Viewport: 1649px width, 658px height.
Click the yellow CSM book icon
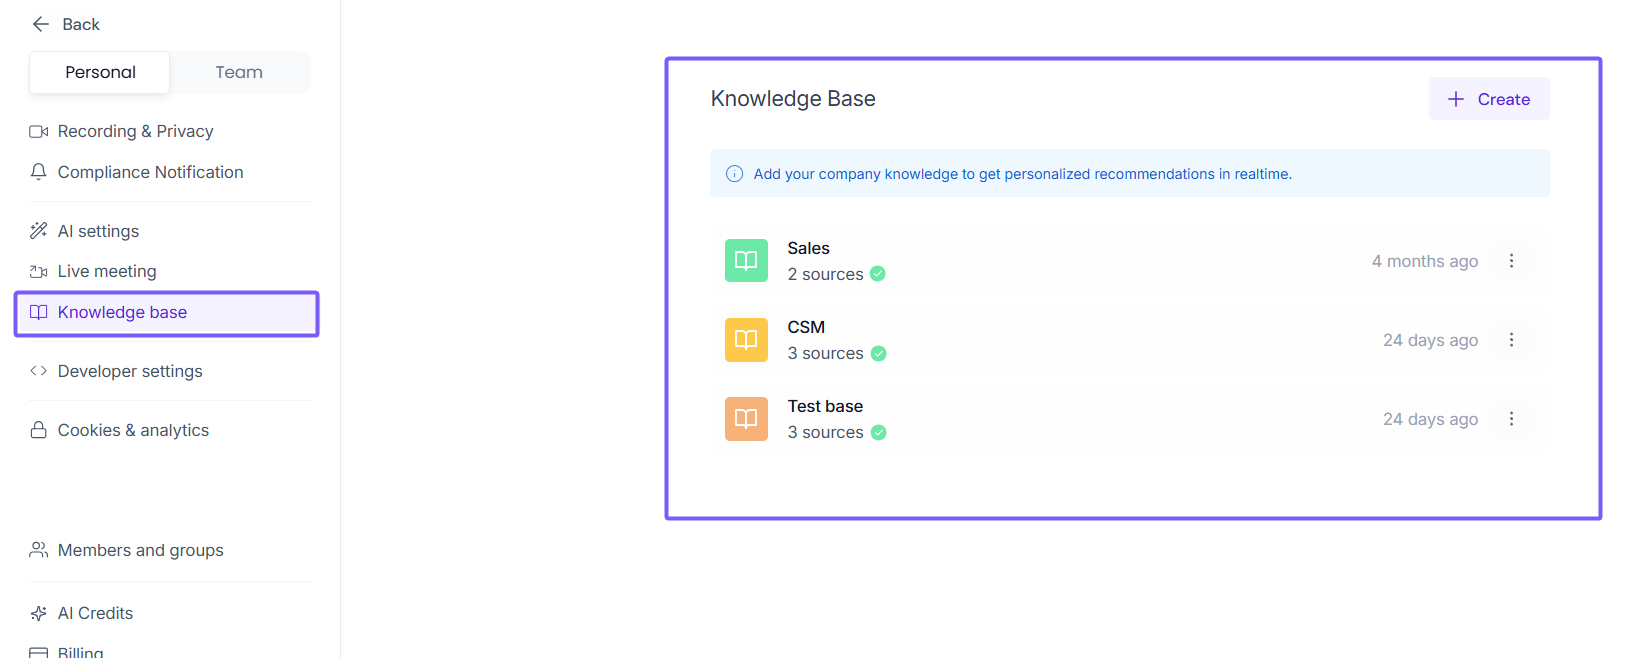(x=746, y=340)
